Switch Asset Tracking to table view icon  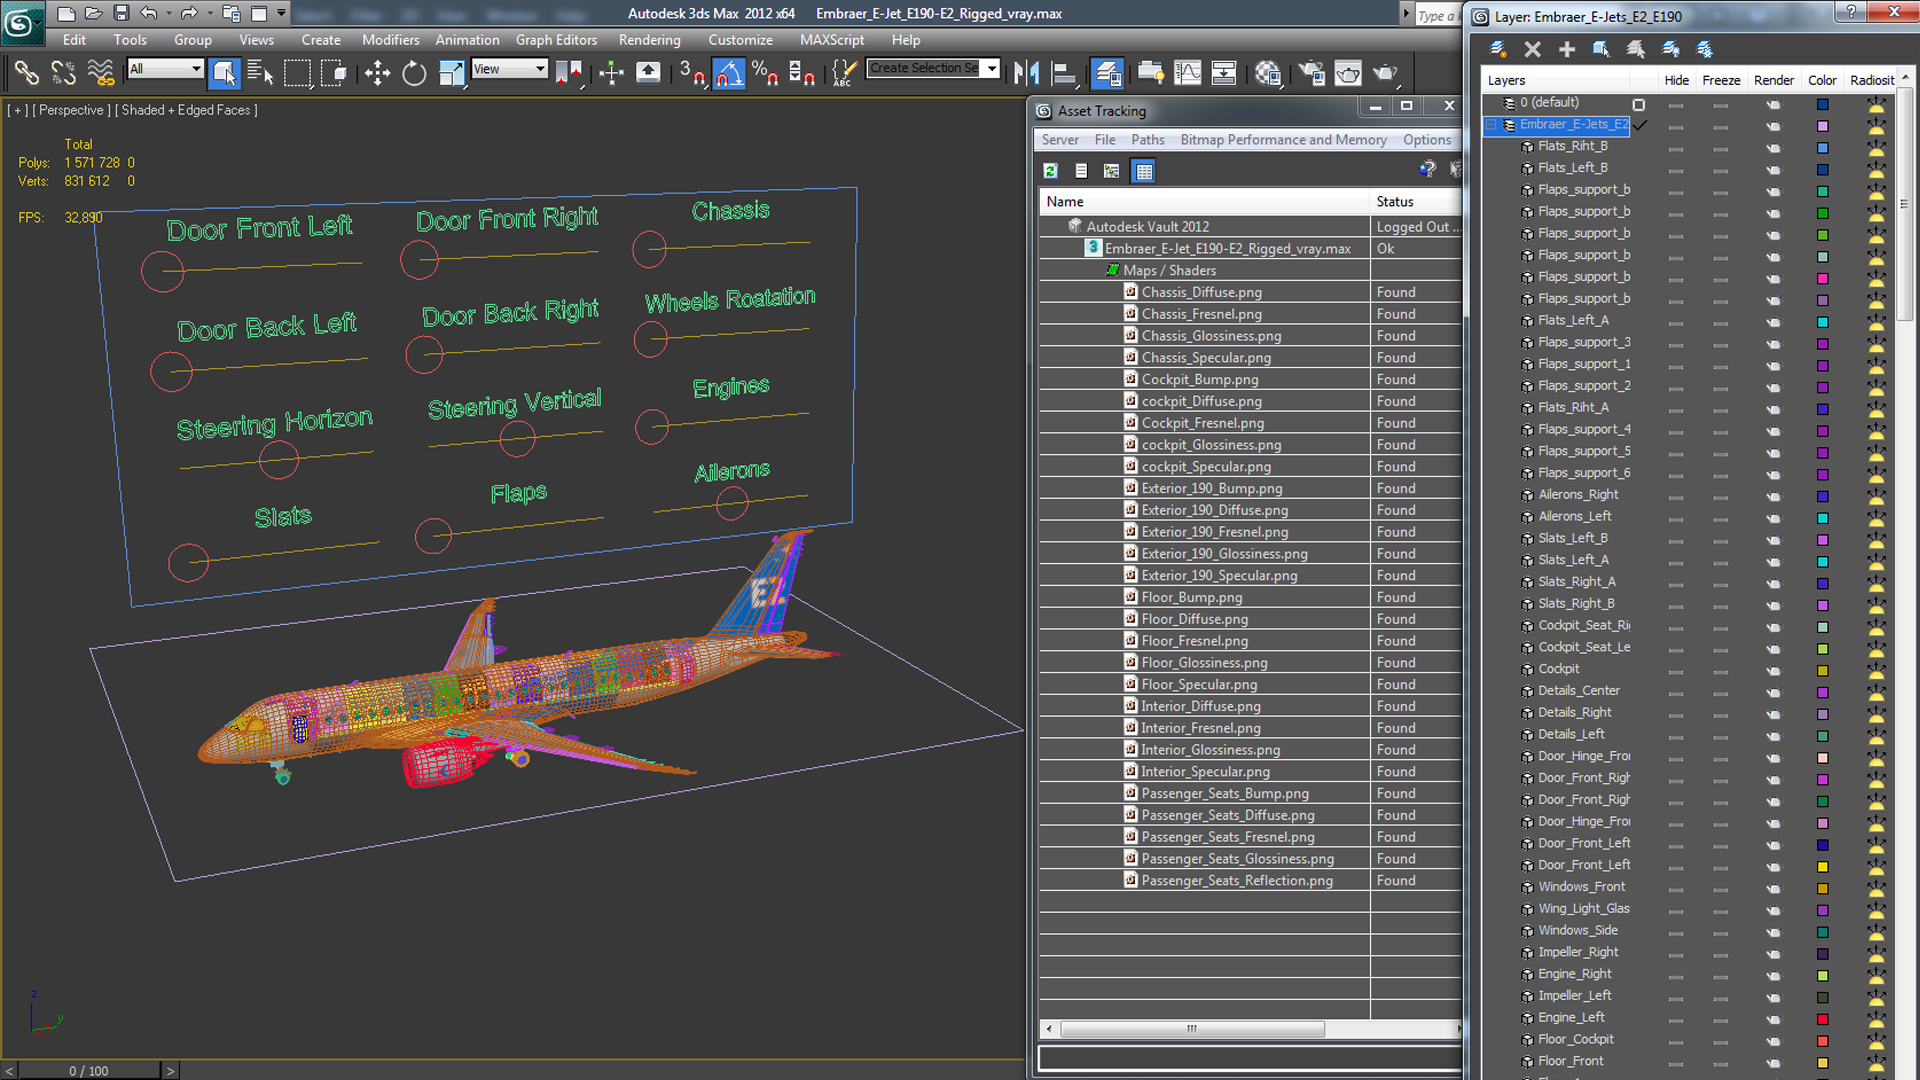[1144, 171]
